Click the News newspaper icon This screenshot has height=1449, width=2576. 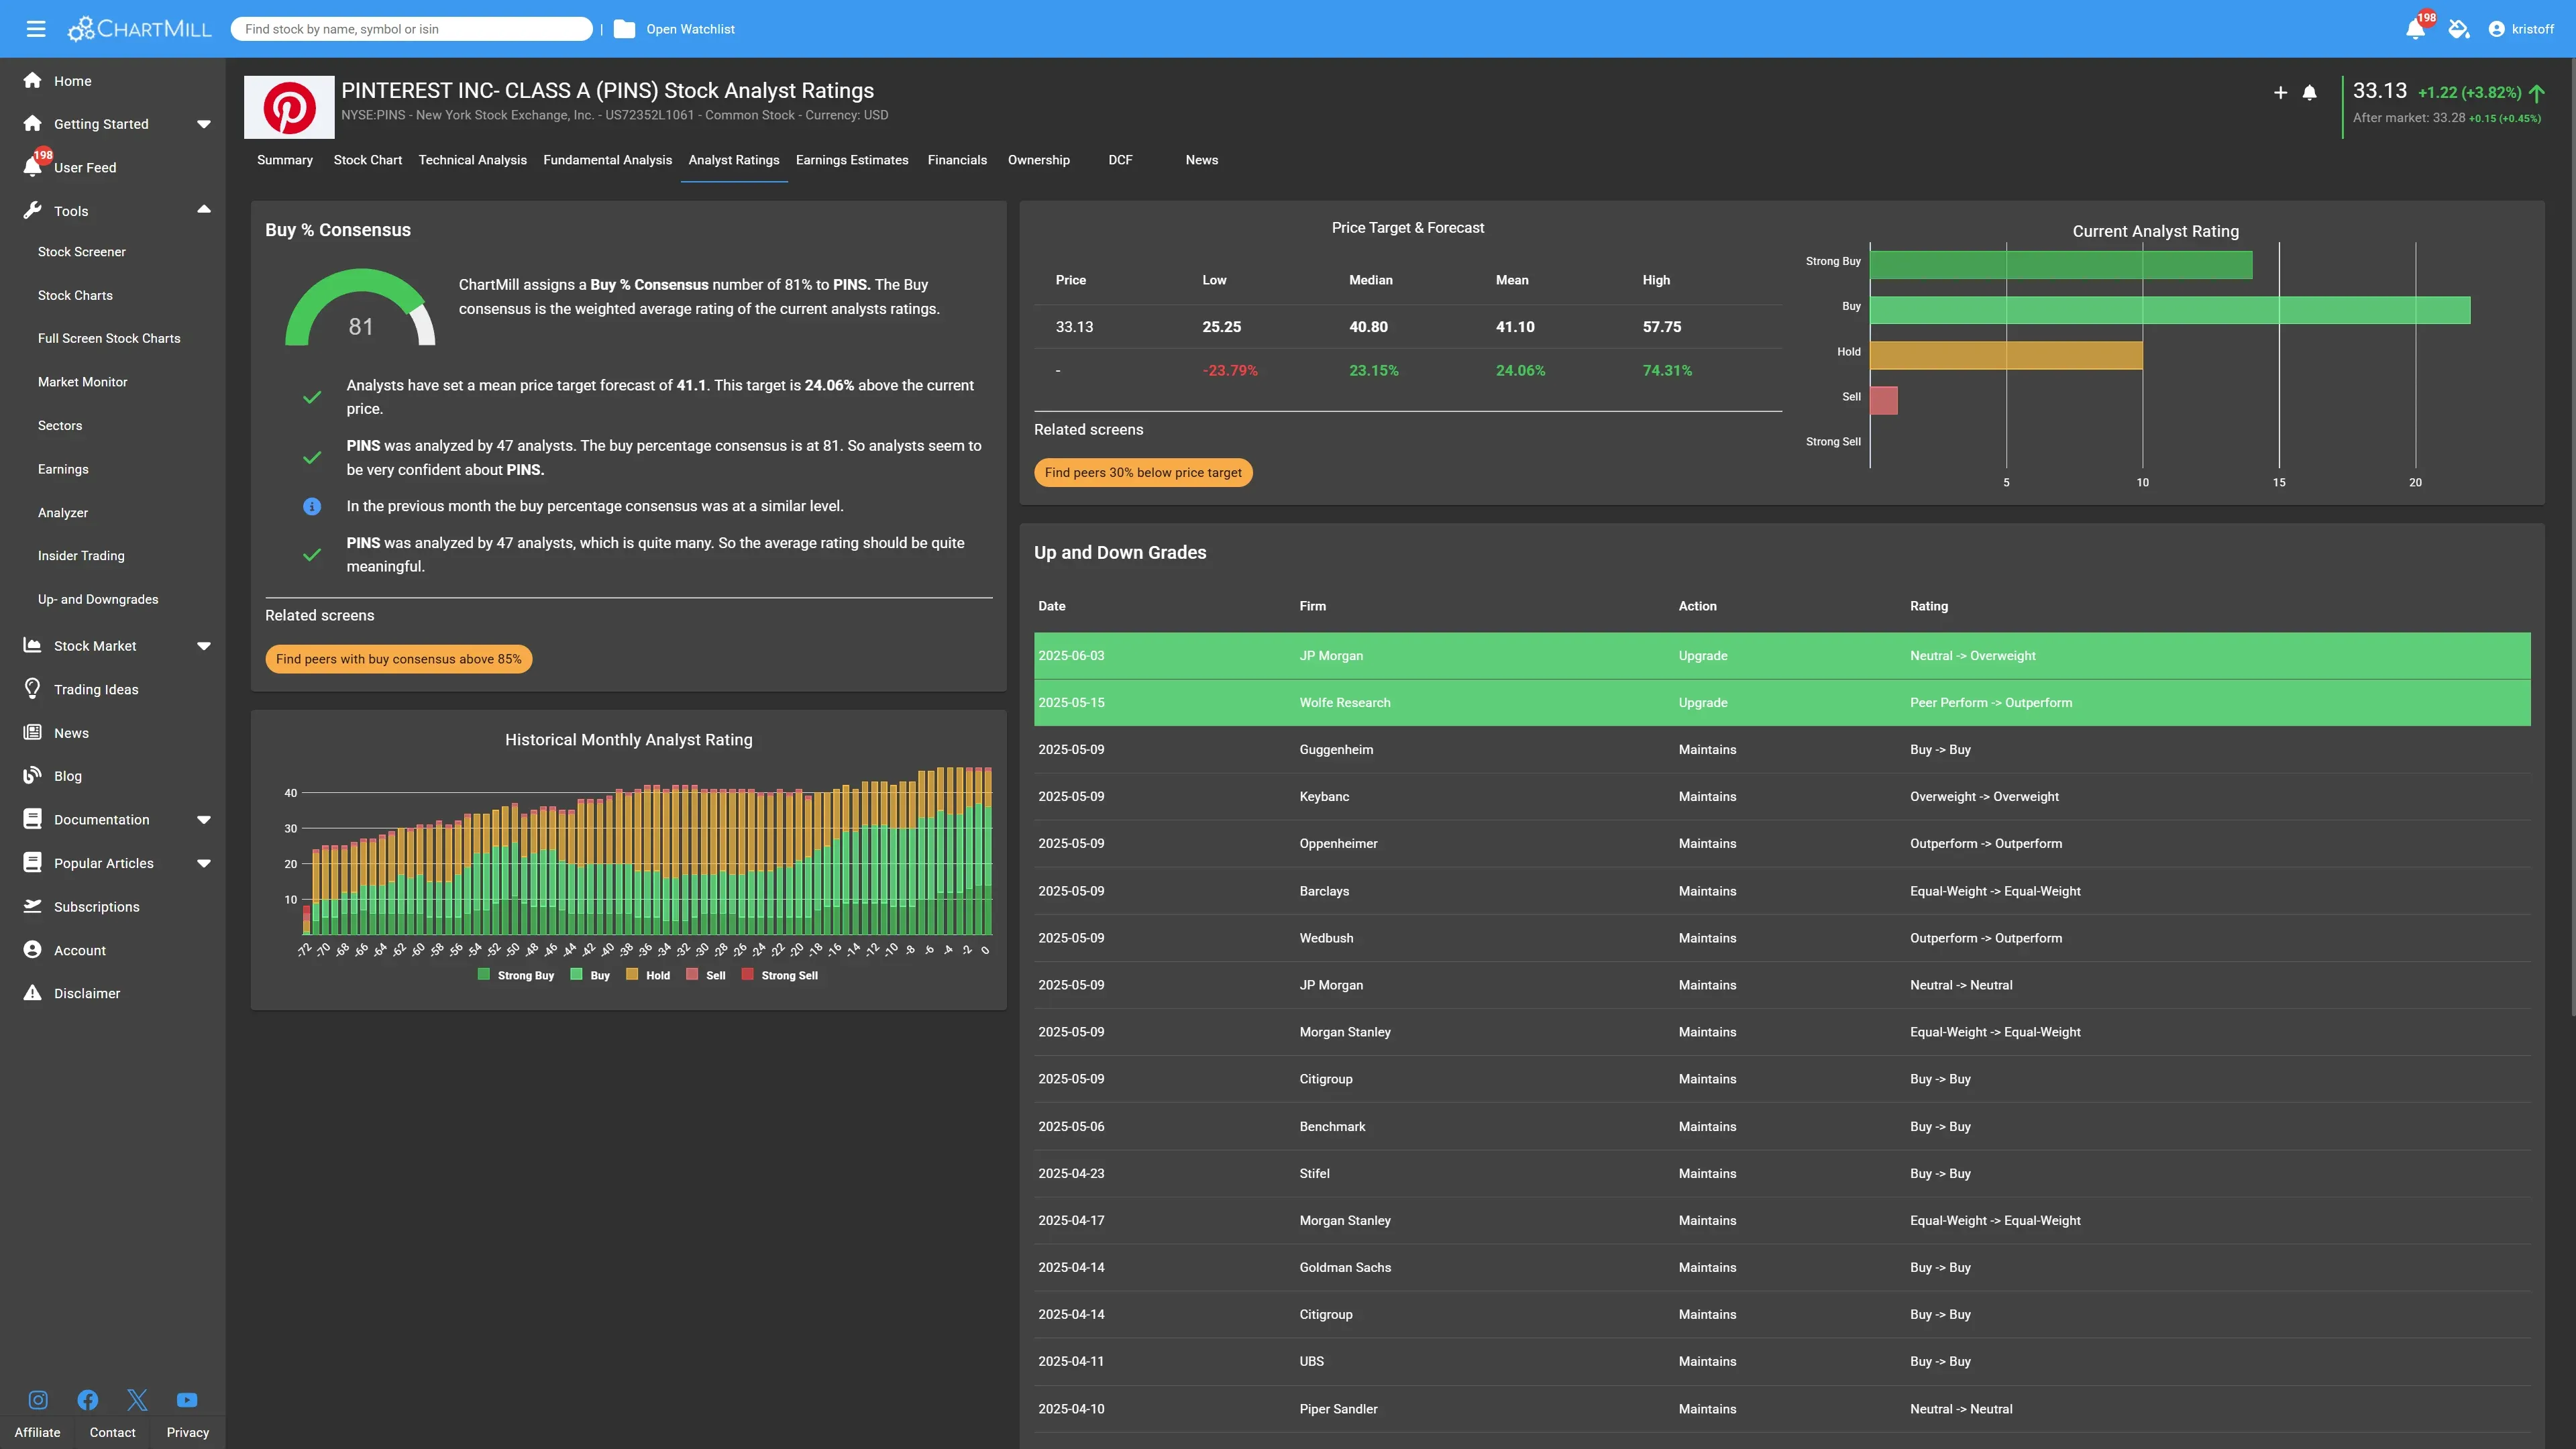click(x=33, y=732)
